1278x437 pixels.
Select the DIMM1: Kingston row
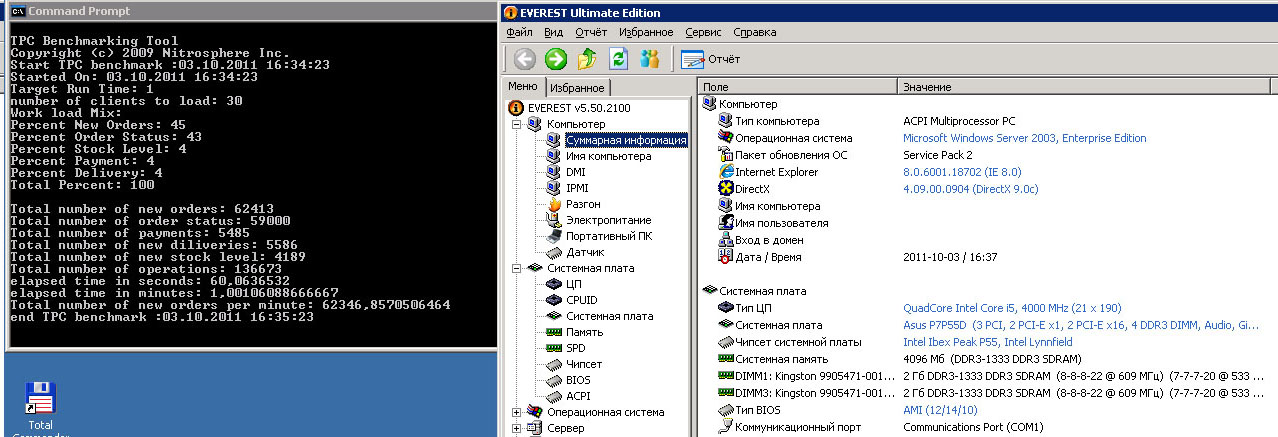[988, 376]
